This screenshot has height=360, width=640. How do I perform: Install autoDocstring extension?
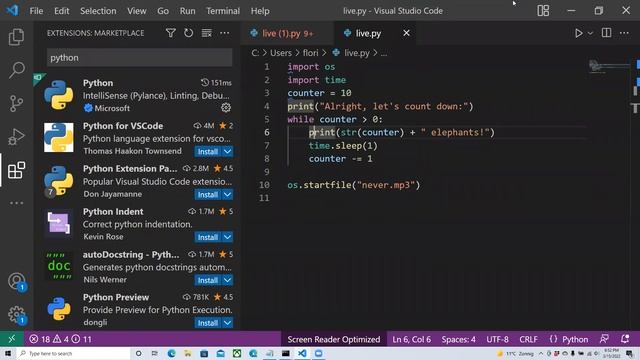click(208, 280)
